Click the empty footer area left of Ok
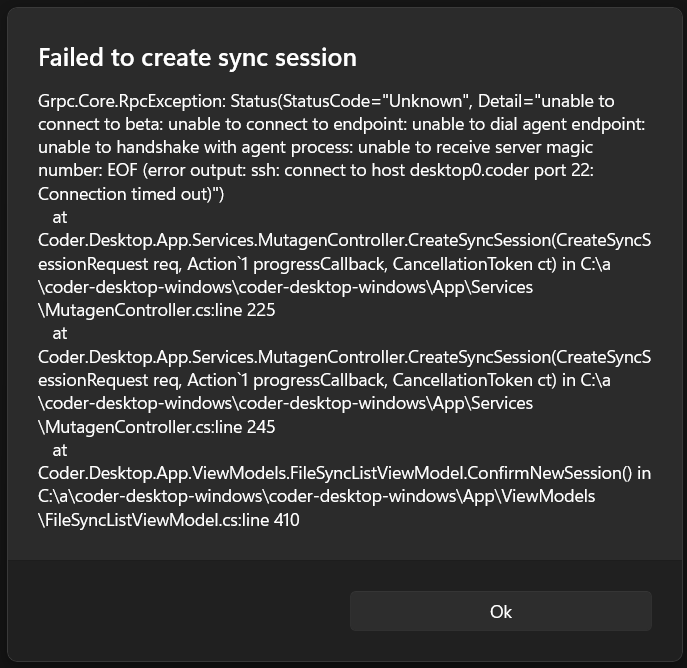Viewport: 687px width, 668px height. coord(180,611)
